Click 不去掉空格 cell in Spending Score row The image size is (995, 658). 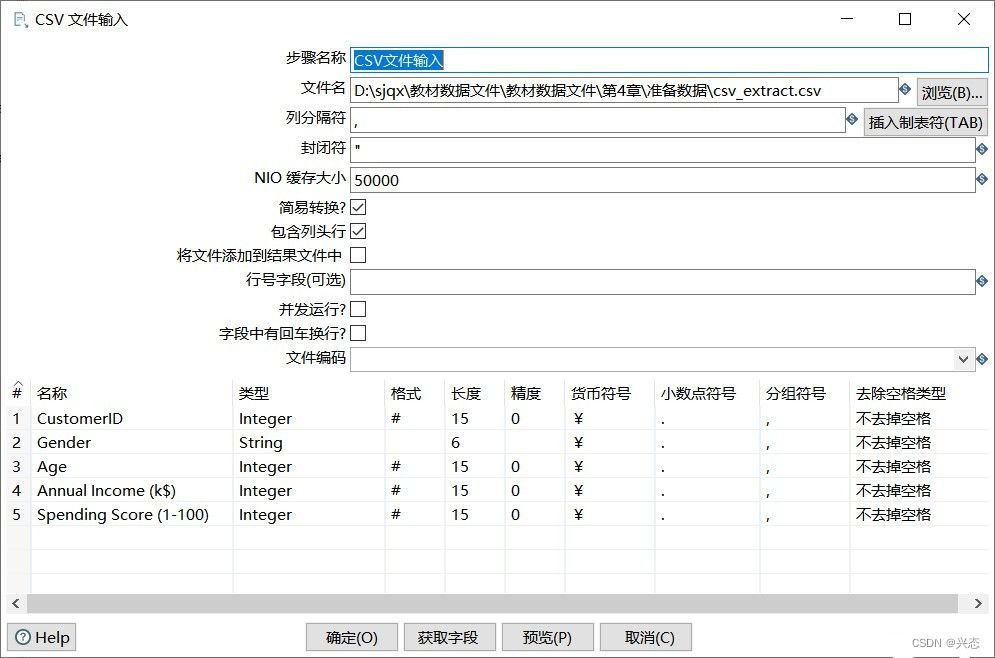919,515
